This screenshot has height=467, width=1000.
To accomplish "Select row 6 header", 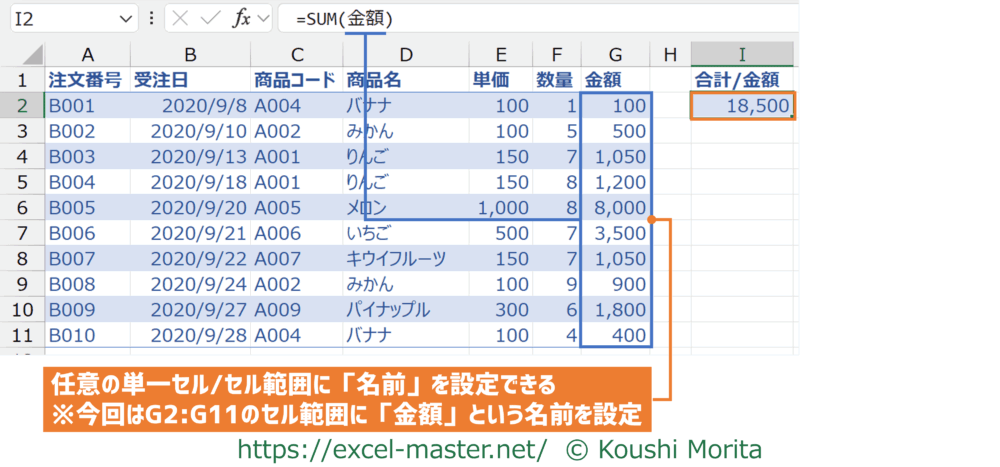I will coord(22,207).
